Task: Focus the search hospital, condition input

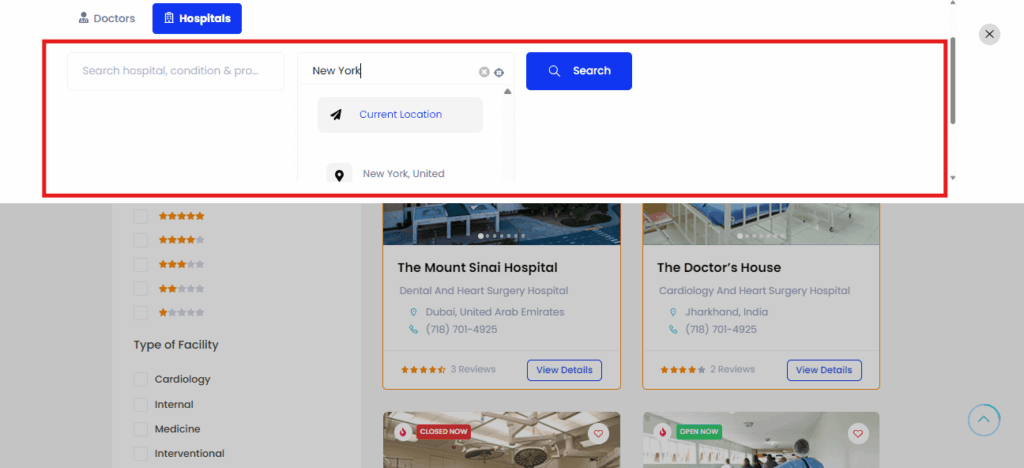Action: [x=176, y=70]
